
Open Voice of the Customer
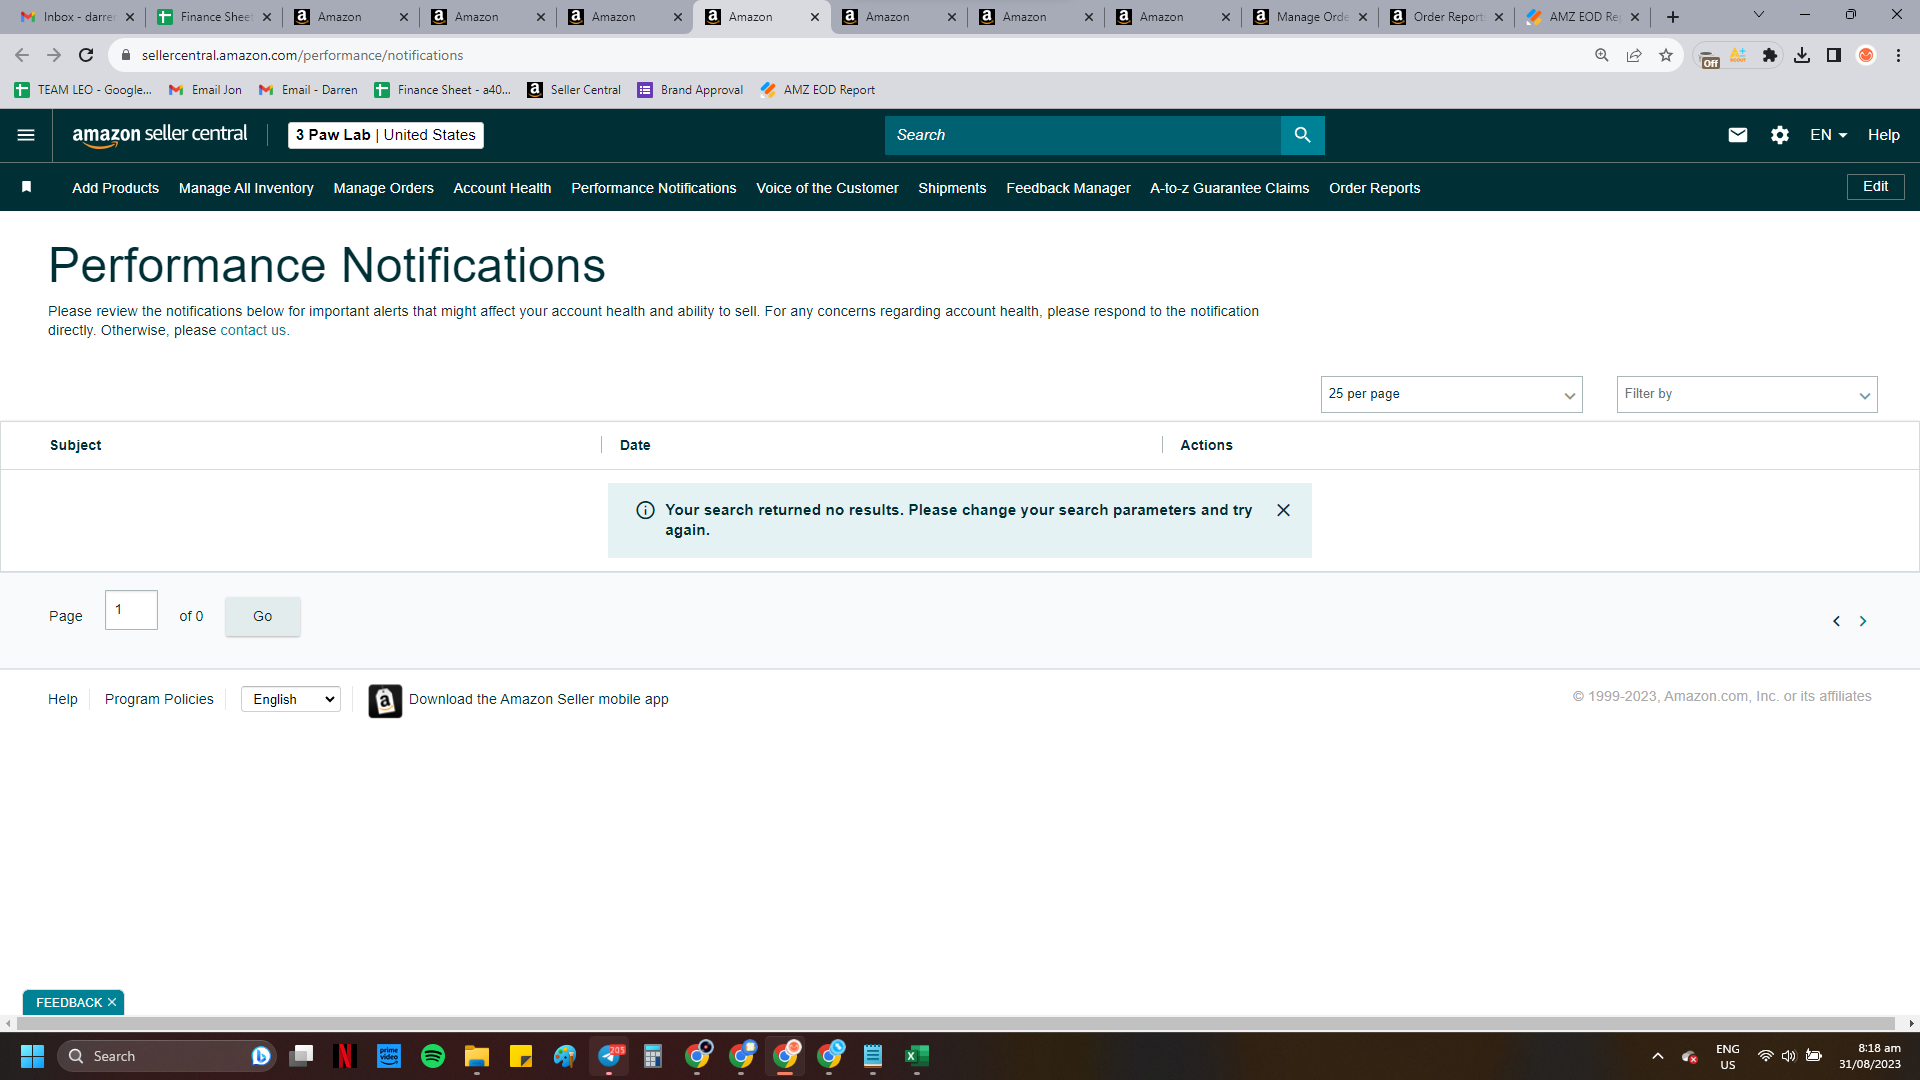tap(827, 188)
